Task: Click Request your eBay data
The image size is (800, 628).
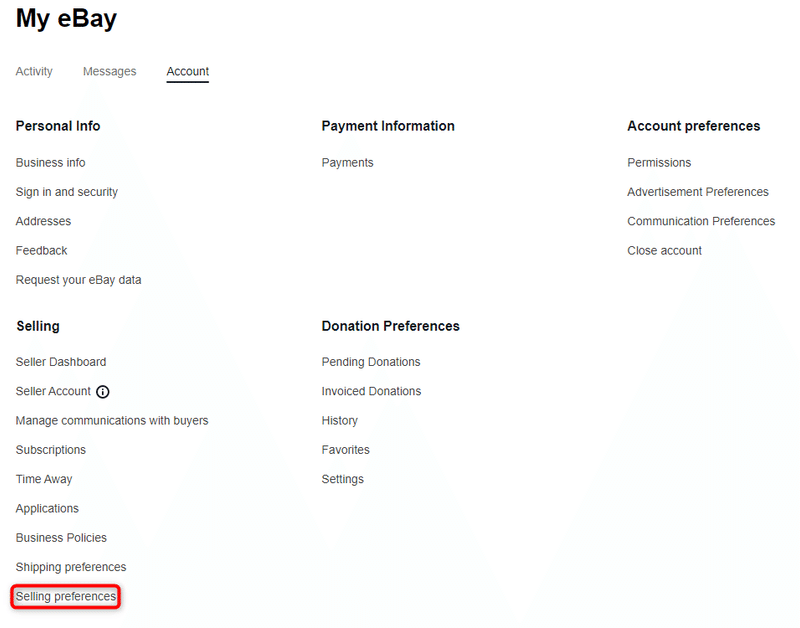Action: (79, 280)
